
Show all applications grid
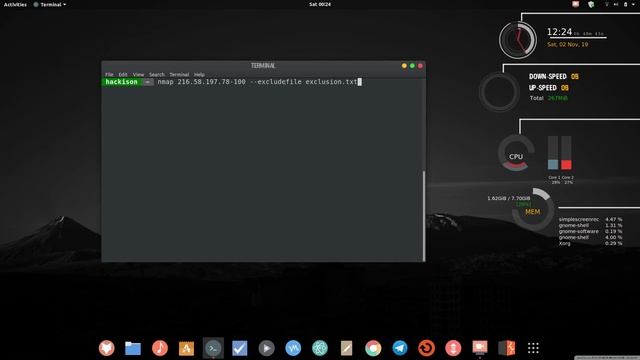[533, 348]
